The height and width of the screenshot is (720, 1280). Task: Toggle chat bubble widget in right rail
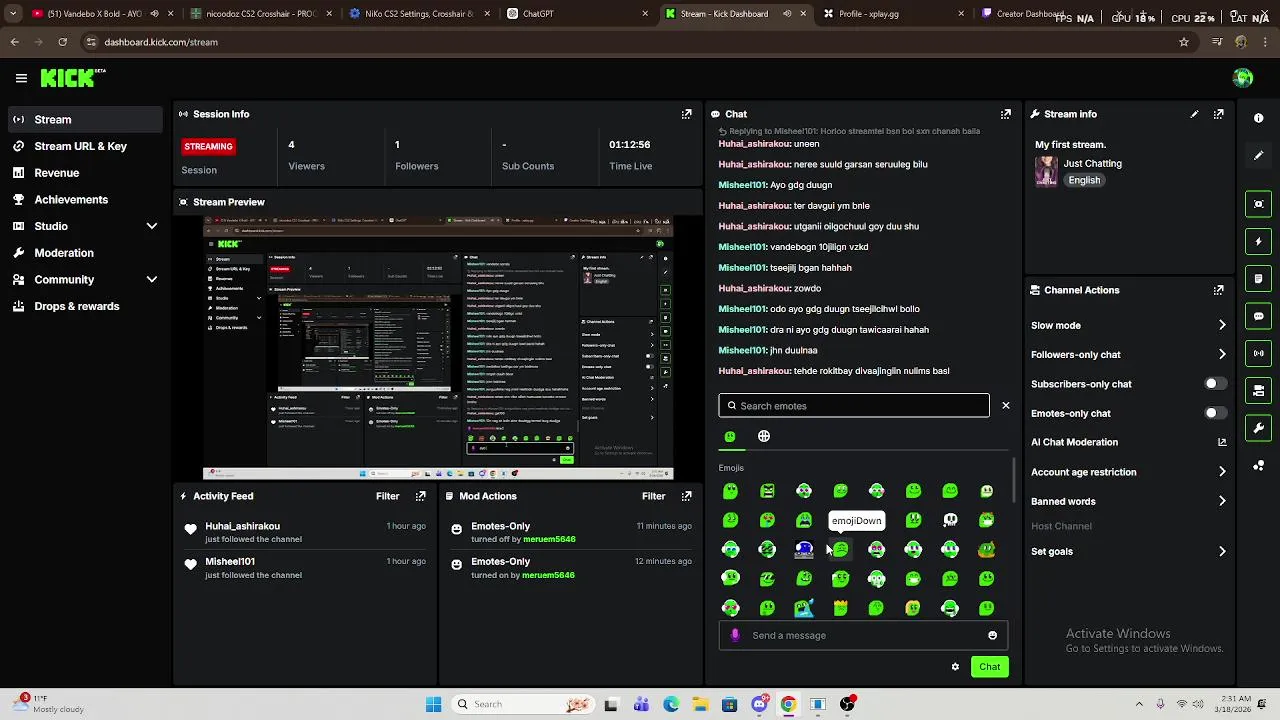click(1259, 316)
